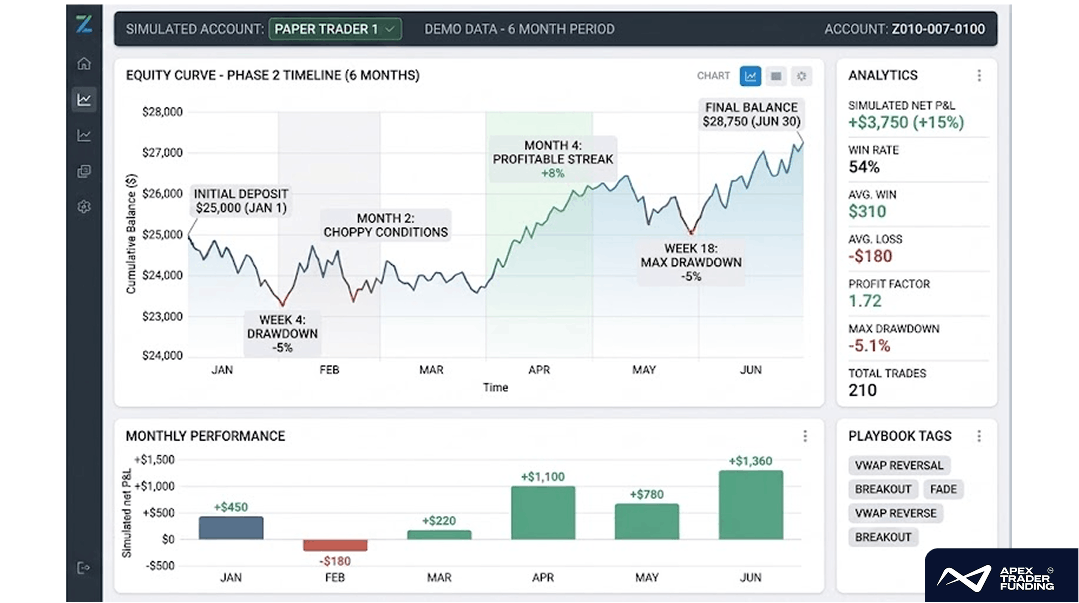Click the Simulated Net P&L value +$3,750 (+15%)

point(906,123)
